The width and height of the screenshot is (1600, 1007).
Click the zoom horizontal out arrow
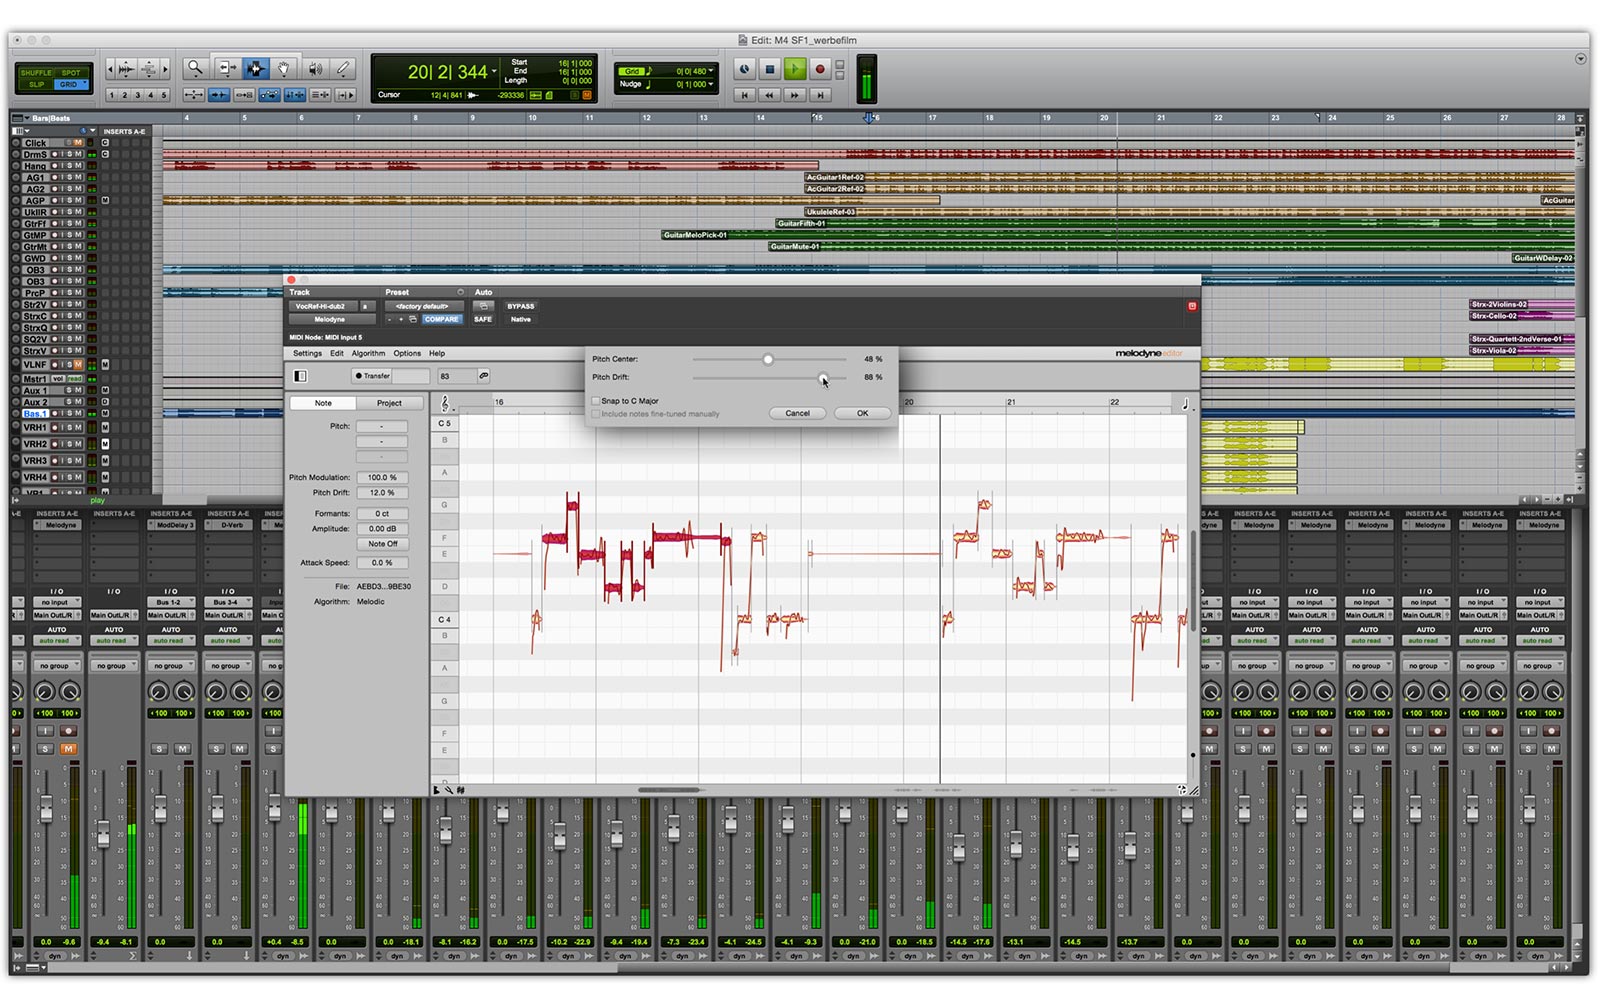(110, 69)
